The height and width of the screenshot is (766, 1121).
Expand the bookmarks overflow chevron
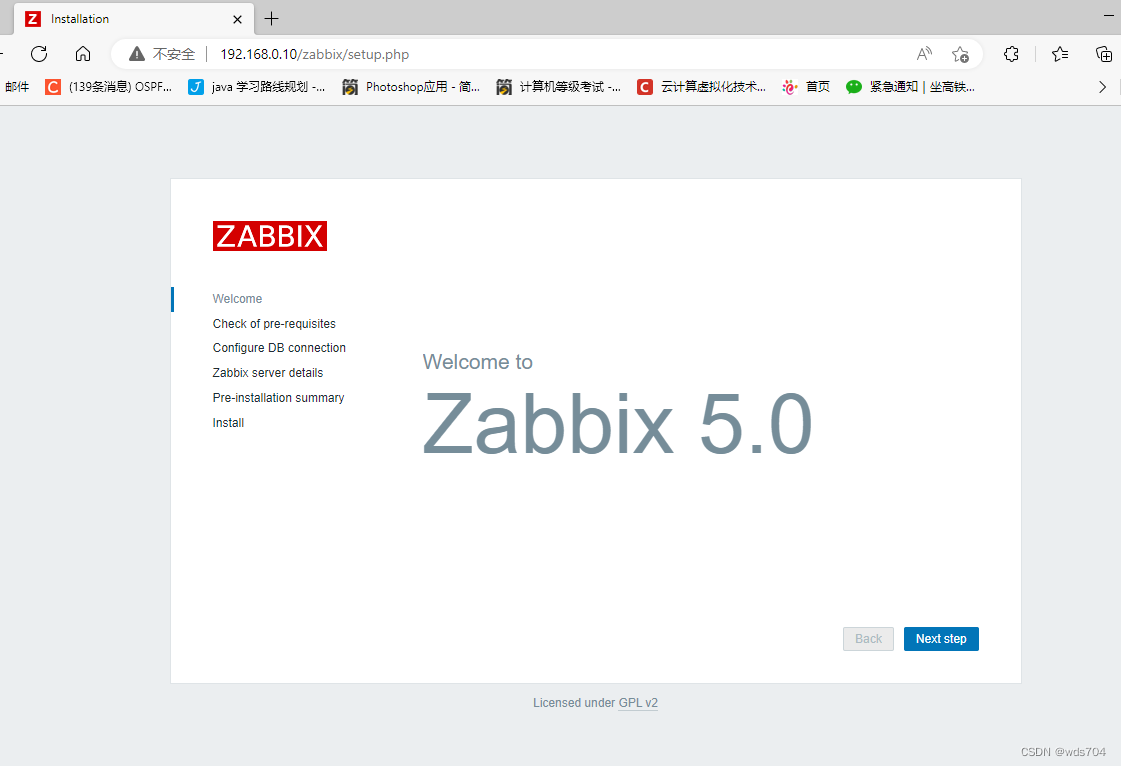point(1102,87)
